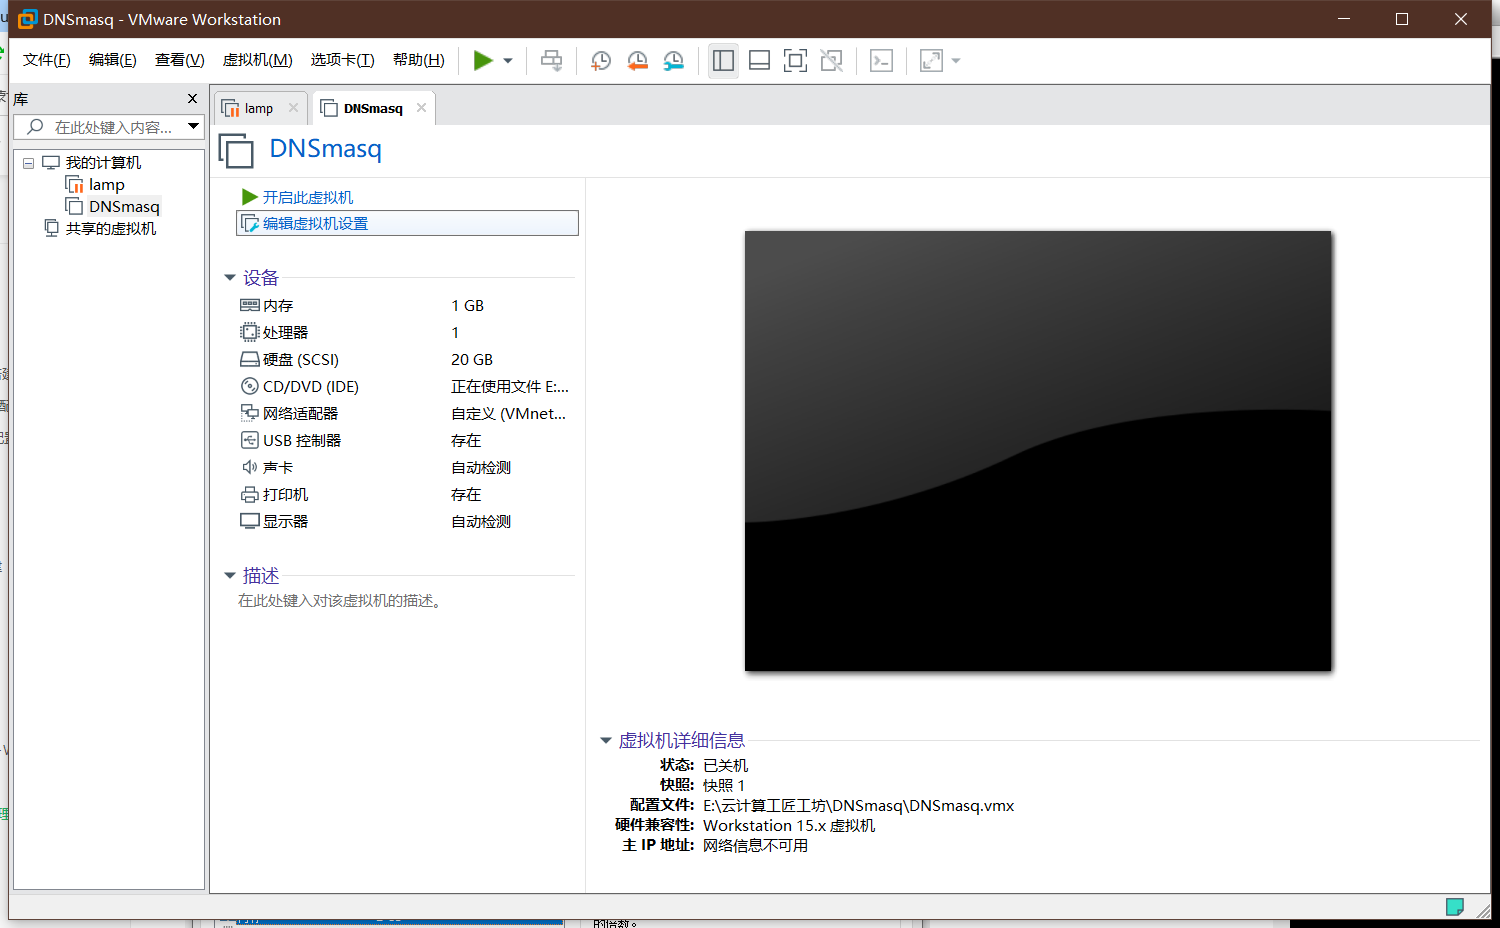Click the VM screen preview thumbnail

(x=1038, y=451)
